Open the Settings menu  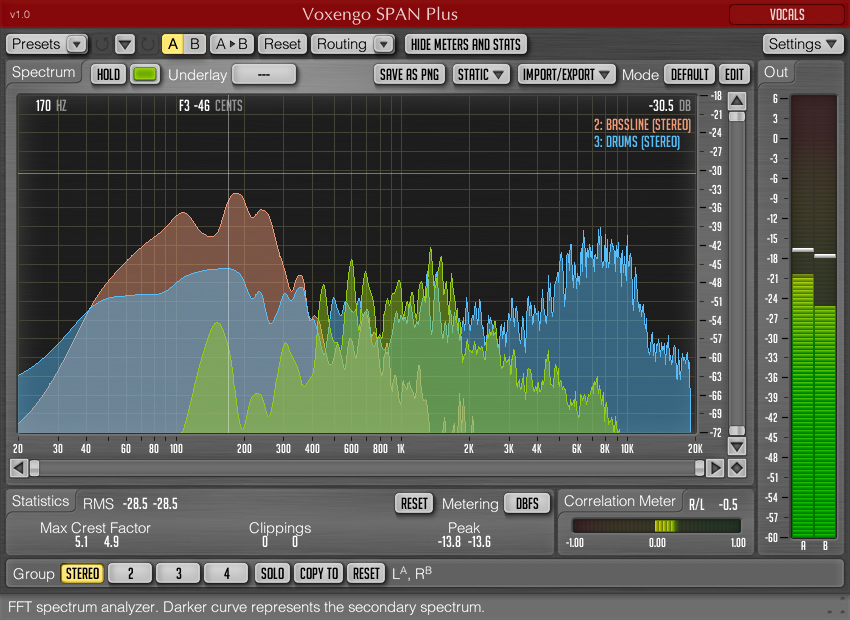pos(802,44)
